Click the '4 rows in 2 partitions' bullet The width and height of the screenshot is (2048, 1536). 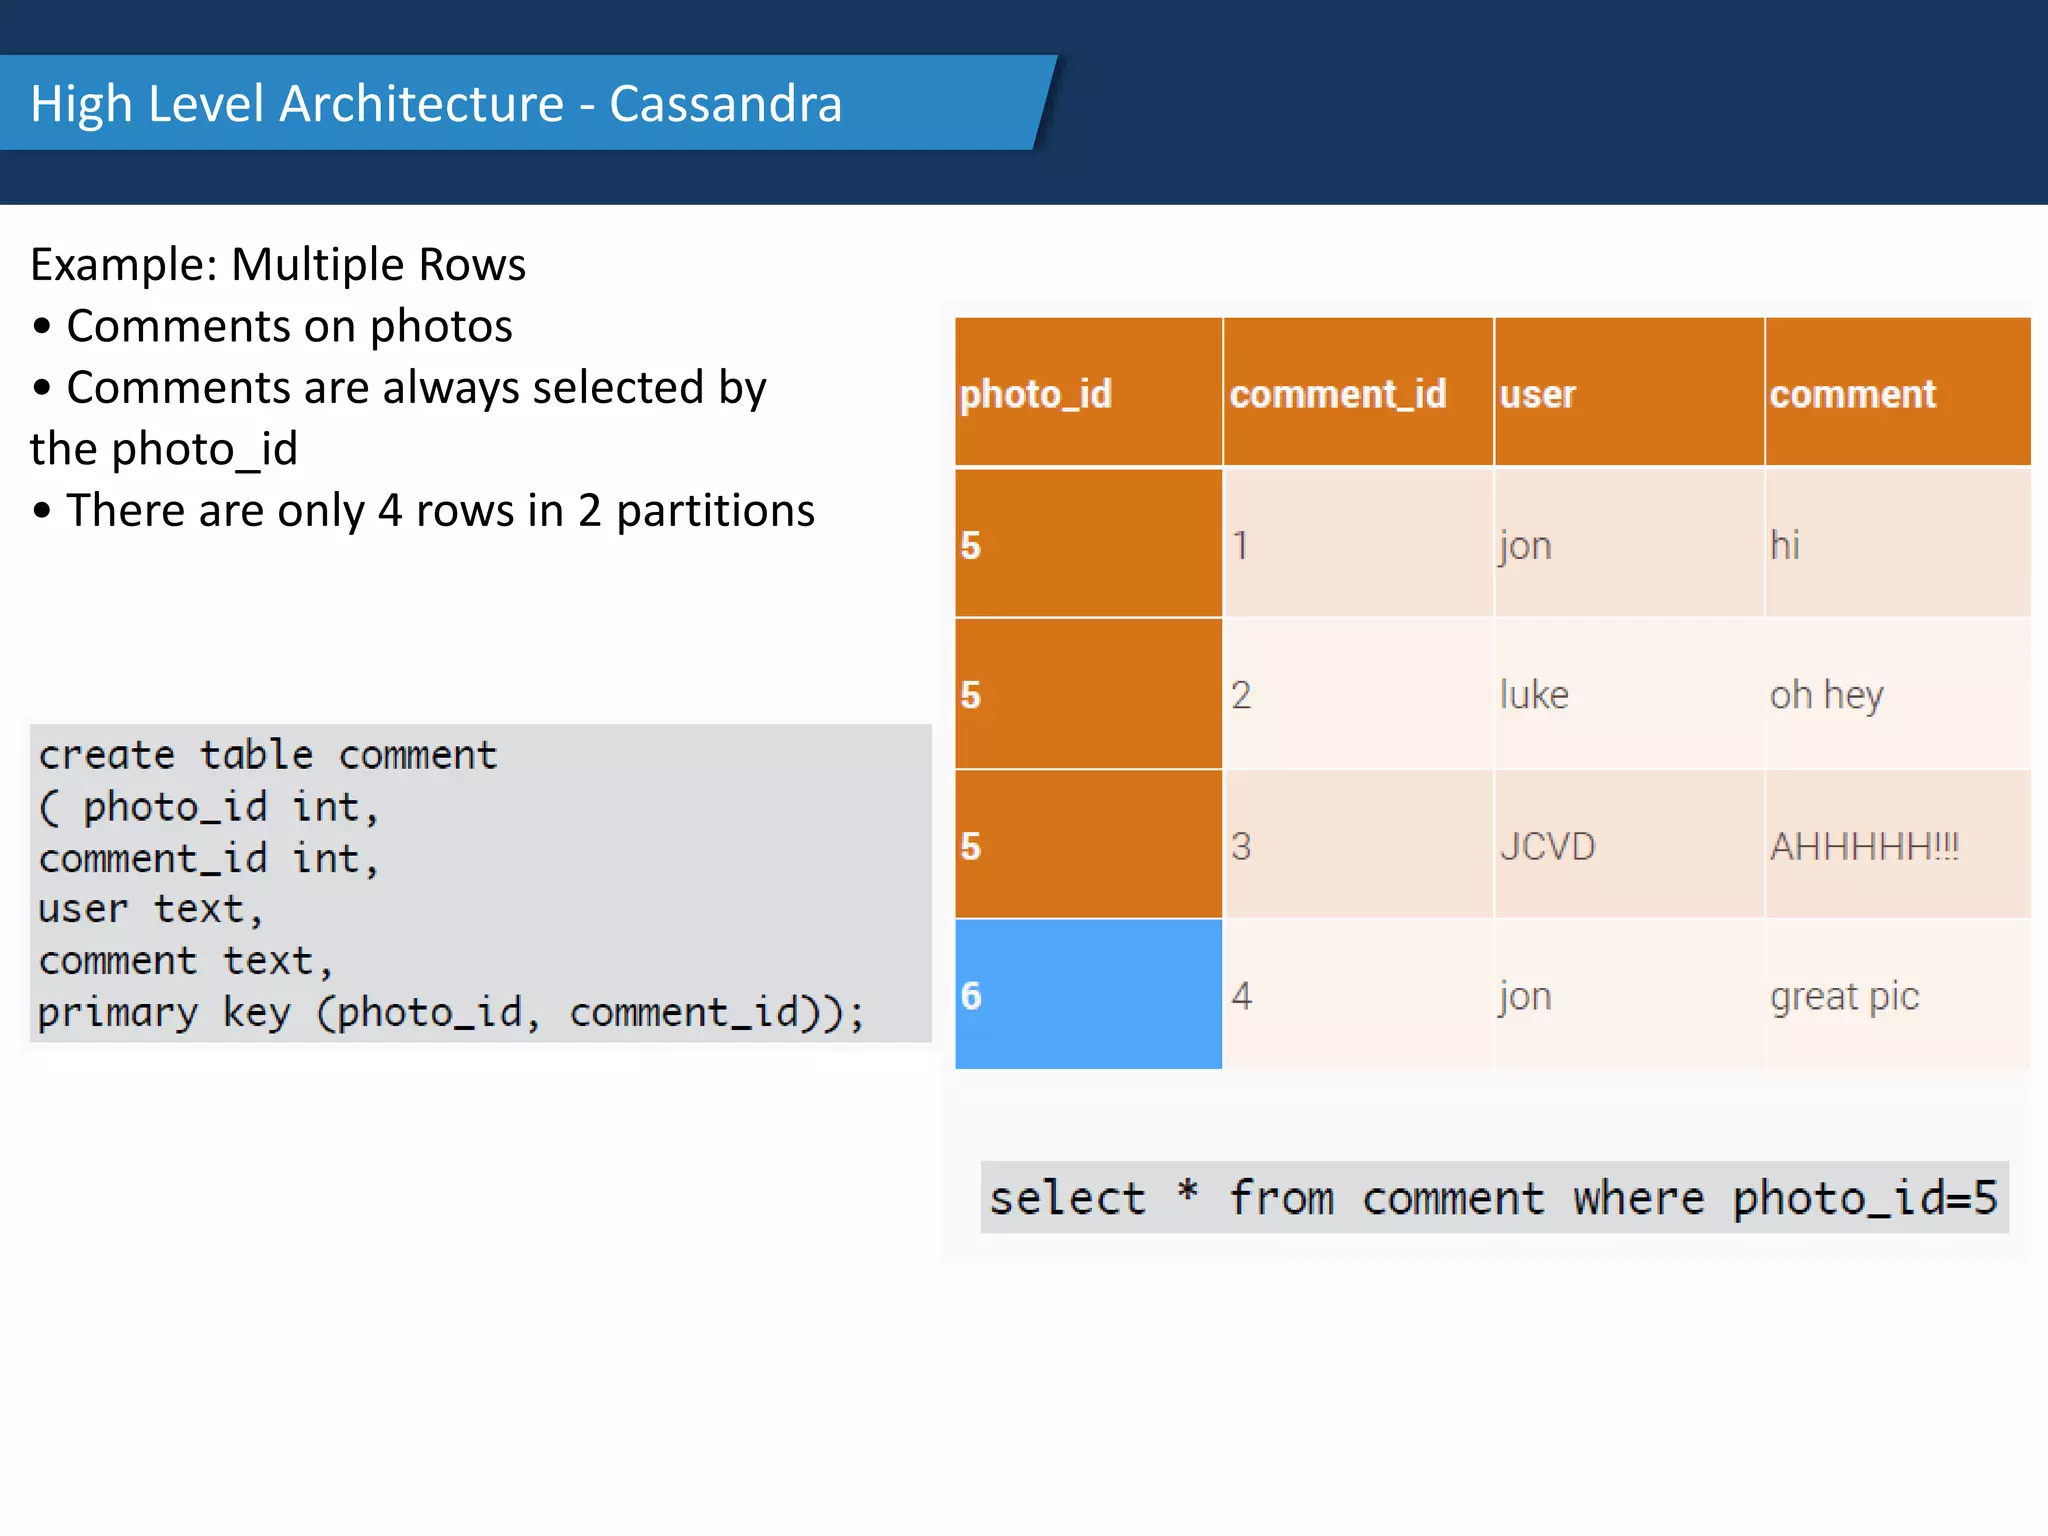click(440, 511)
